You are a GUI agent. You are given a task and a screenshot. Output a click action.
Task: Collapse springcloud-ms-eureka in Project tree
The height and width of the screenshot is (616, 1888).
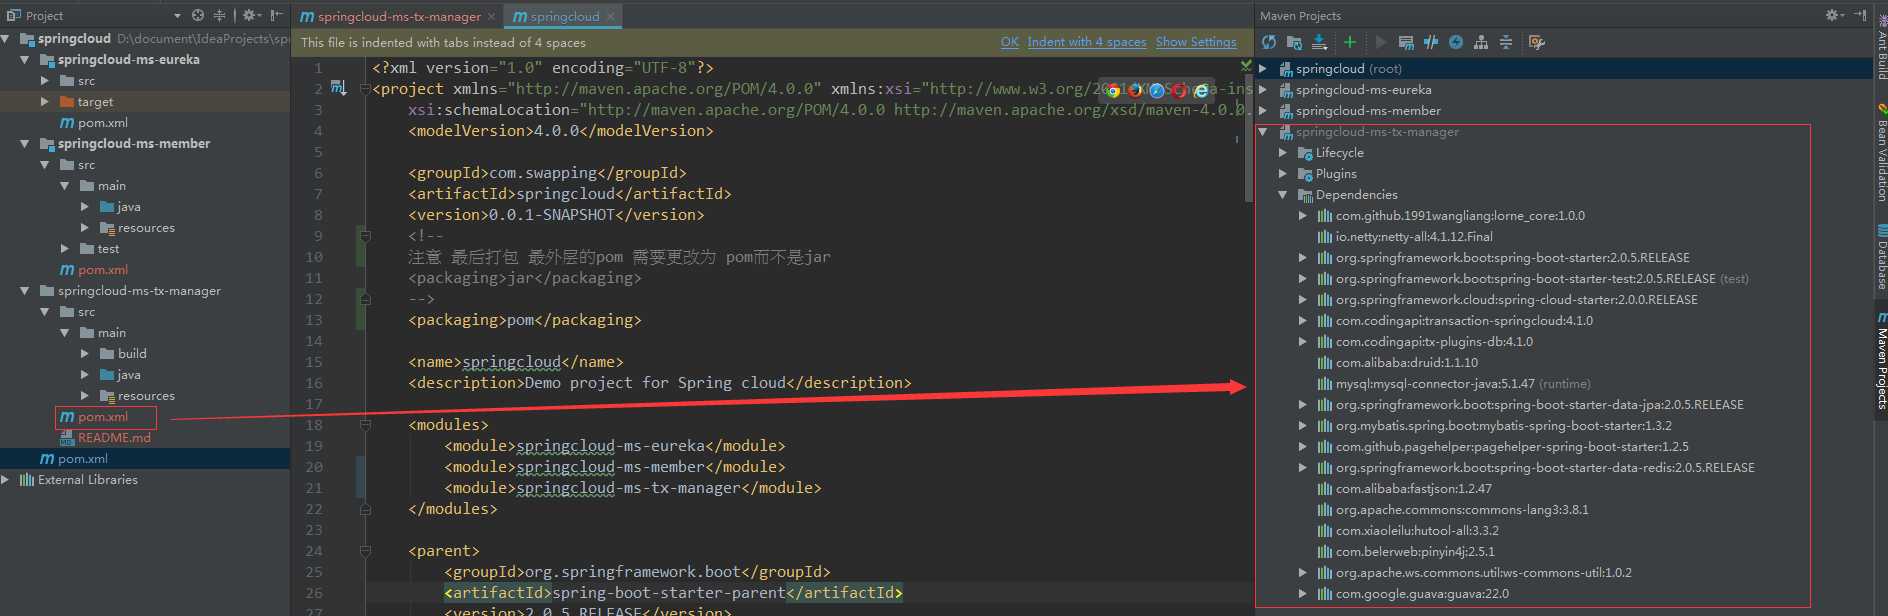[25, 60]
